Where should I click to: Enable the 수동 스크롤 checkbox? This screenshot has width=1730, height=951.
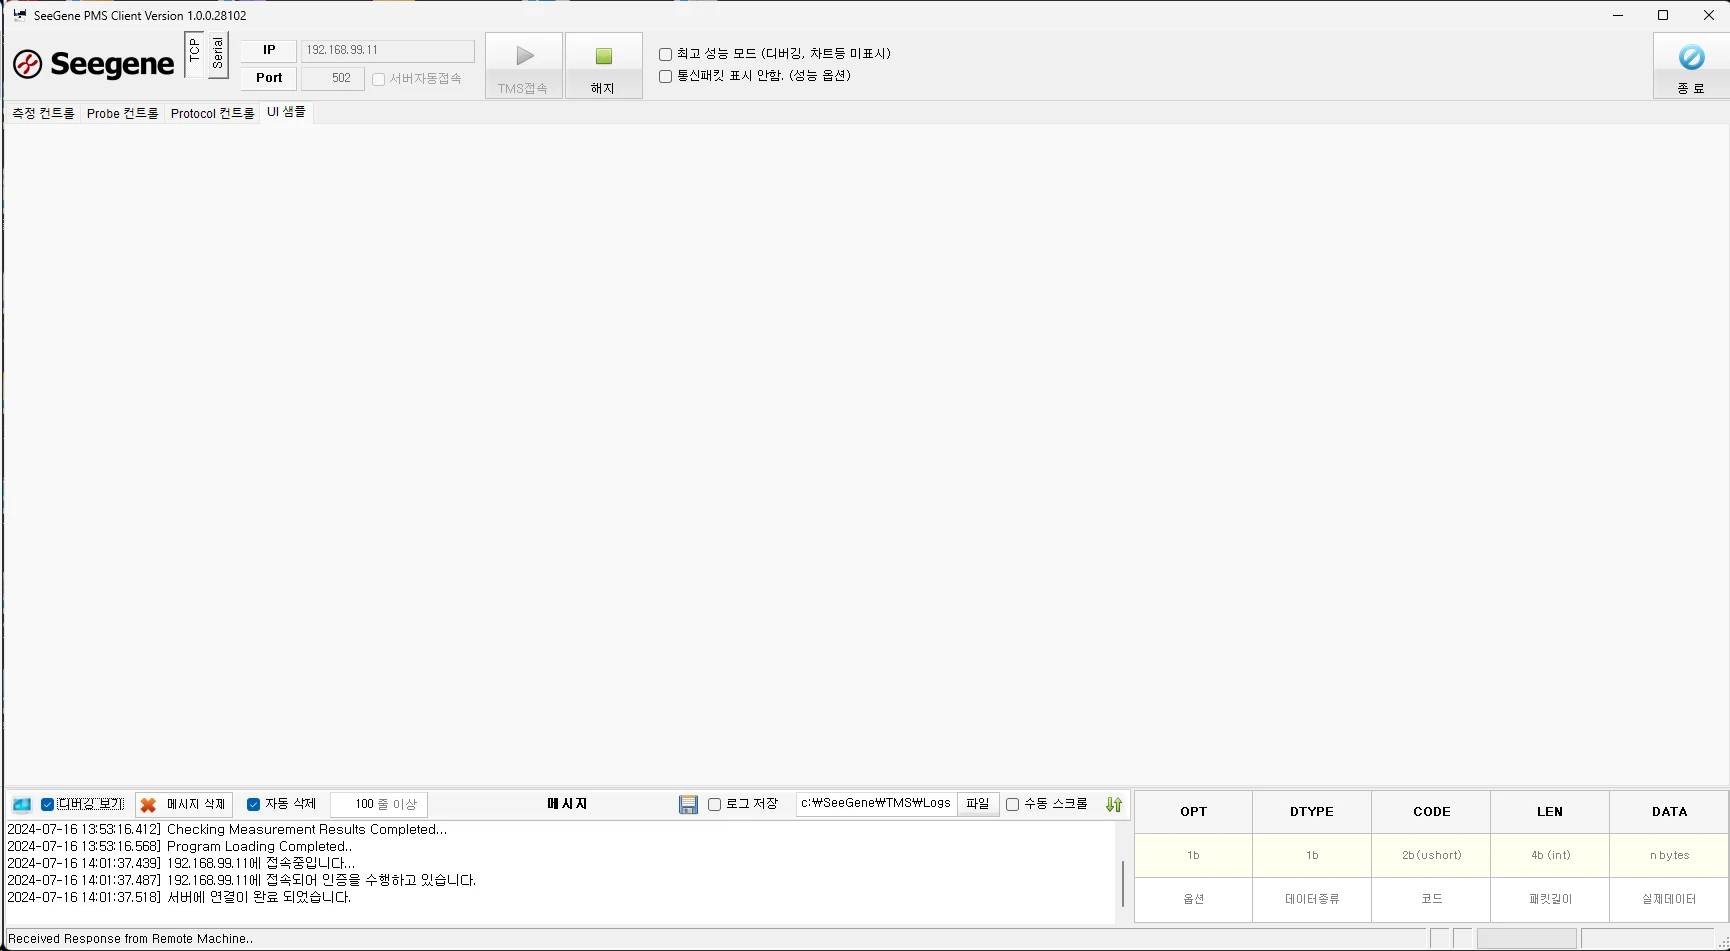point(1012,804)
